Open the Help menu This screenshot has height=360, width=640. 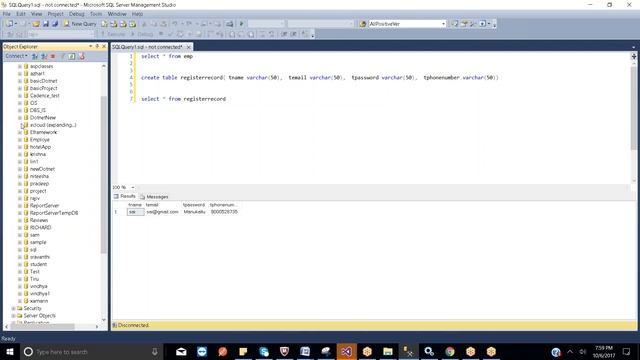pyautogui.click(x=137, y=14)
